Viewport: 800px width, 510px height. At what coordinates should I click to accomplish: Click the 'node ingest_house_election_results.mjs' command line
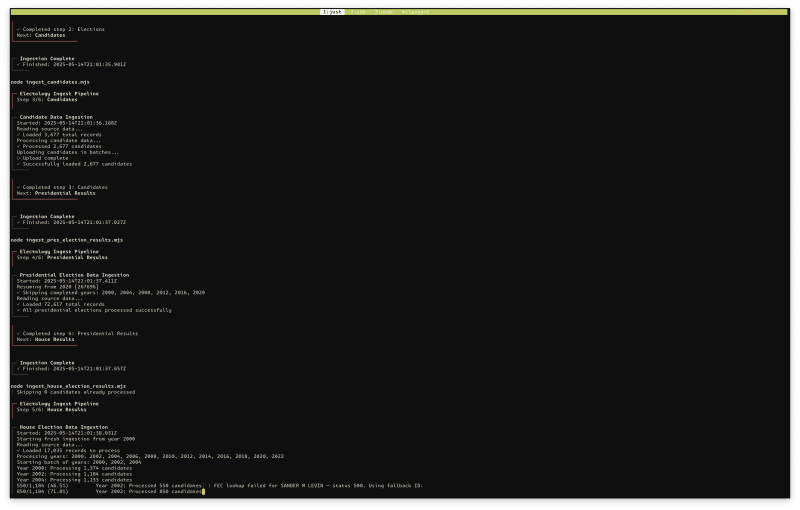tap(68, 386)
